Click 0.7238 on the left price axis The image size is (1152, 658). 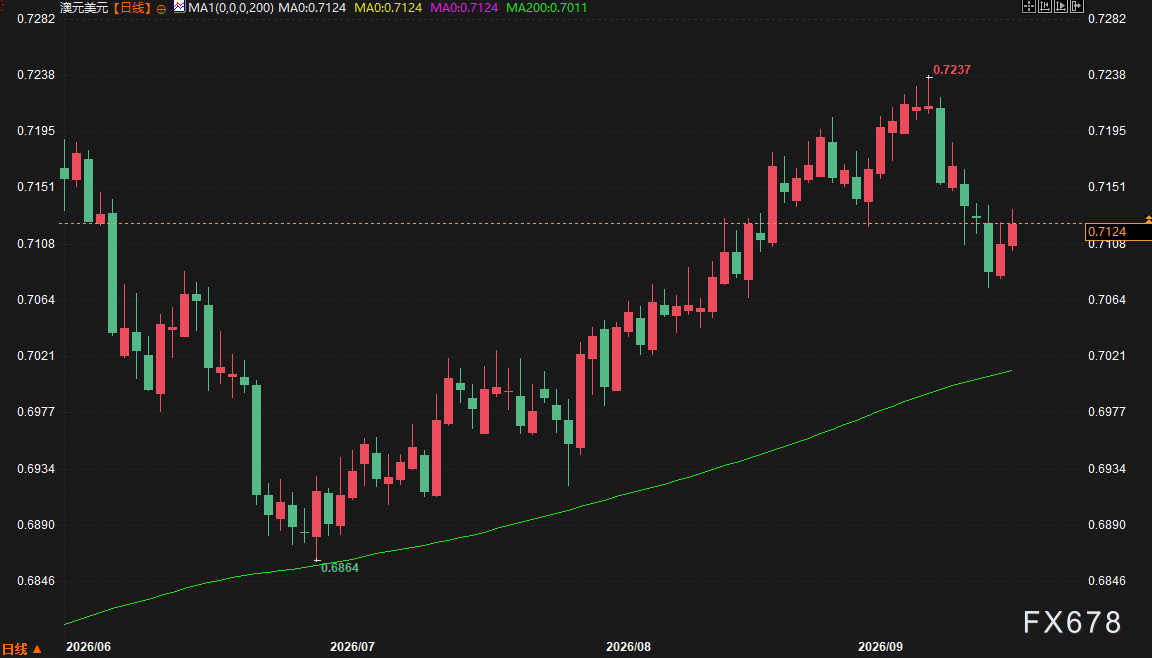pyautogui.click(x=36, y=75)
